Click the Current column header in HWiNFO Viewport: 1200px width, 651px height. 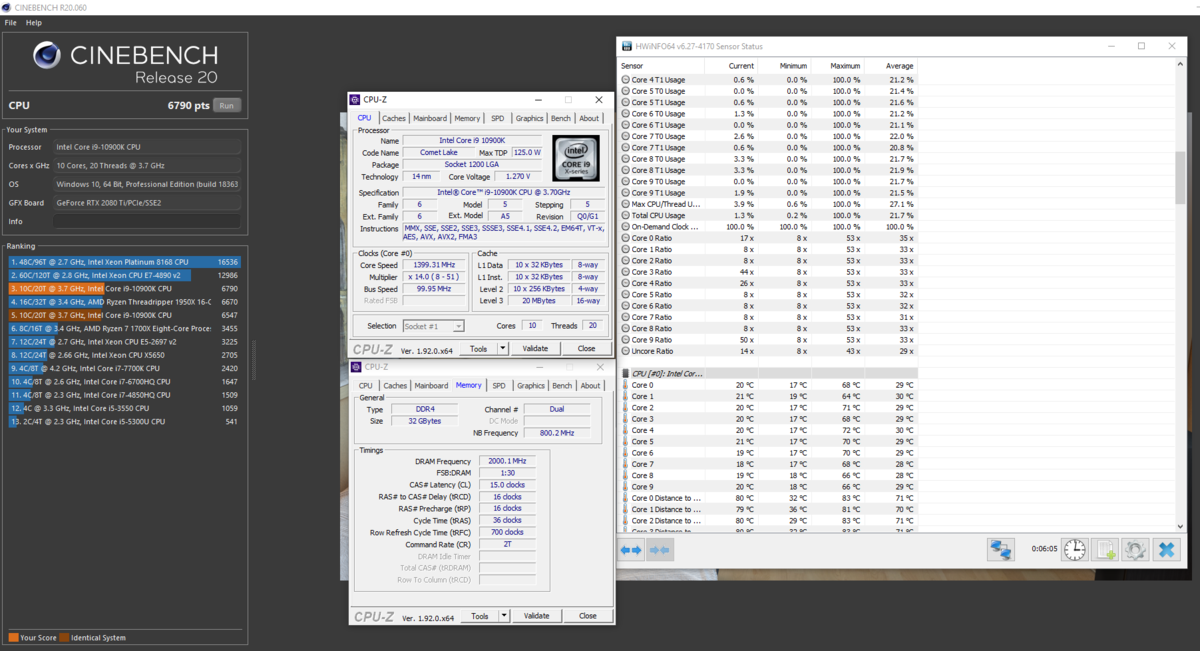pyautogui.click(x=741, y=66)
